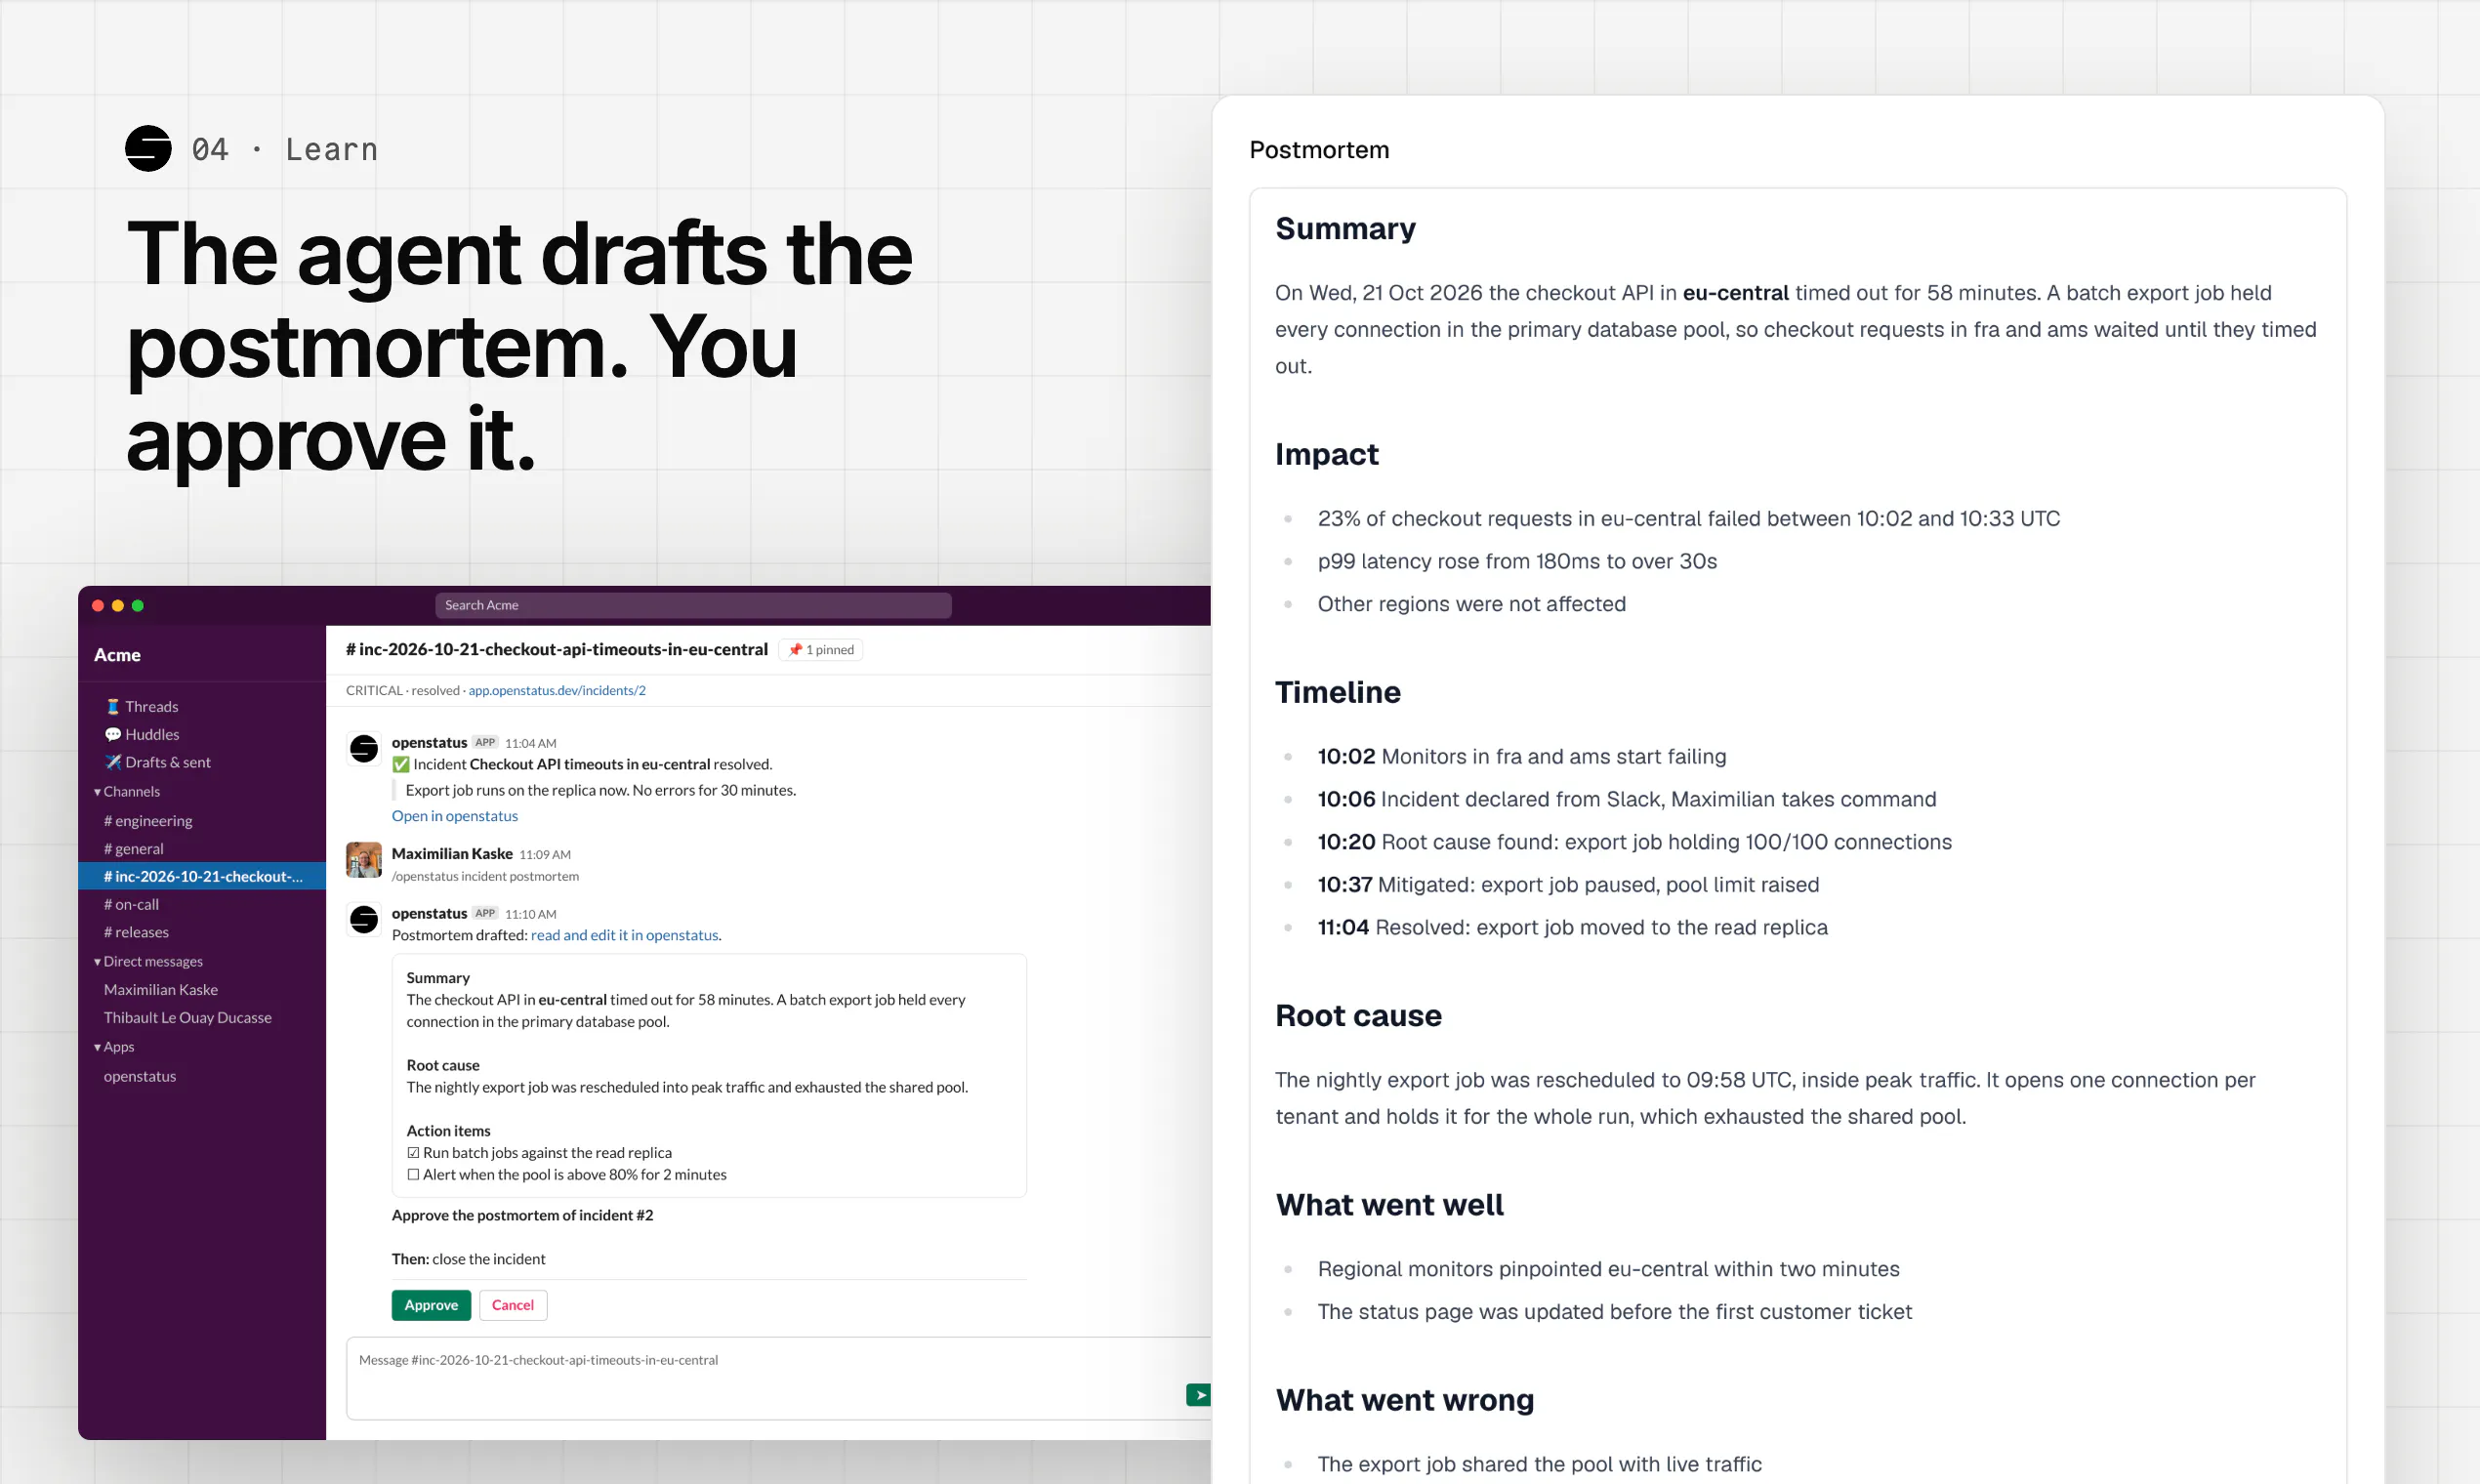Viewport: 2480px width, 1484px height.
Task: Open the #engineering channel
Action: 148,821
